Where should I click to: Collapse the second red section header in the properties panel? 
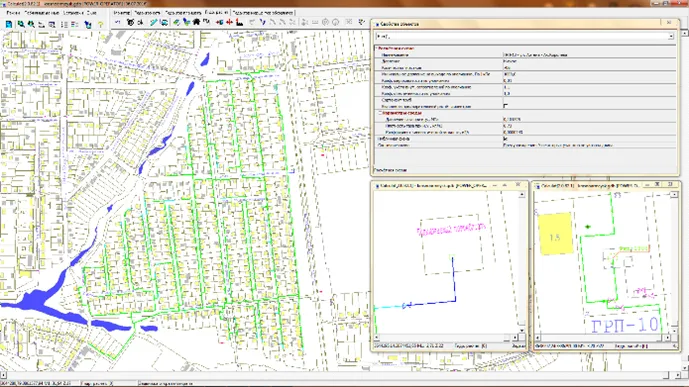coord(381,113)
